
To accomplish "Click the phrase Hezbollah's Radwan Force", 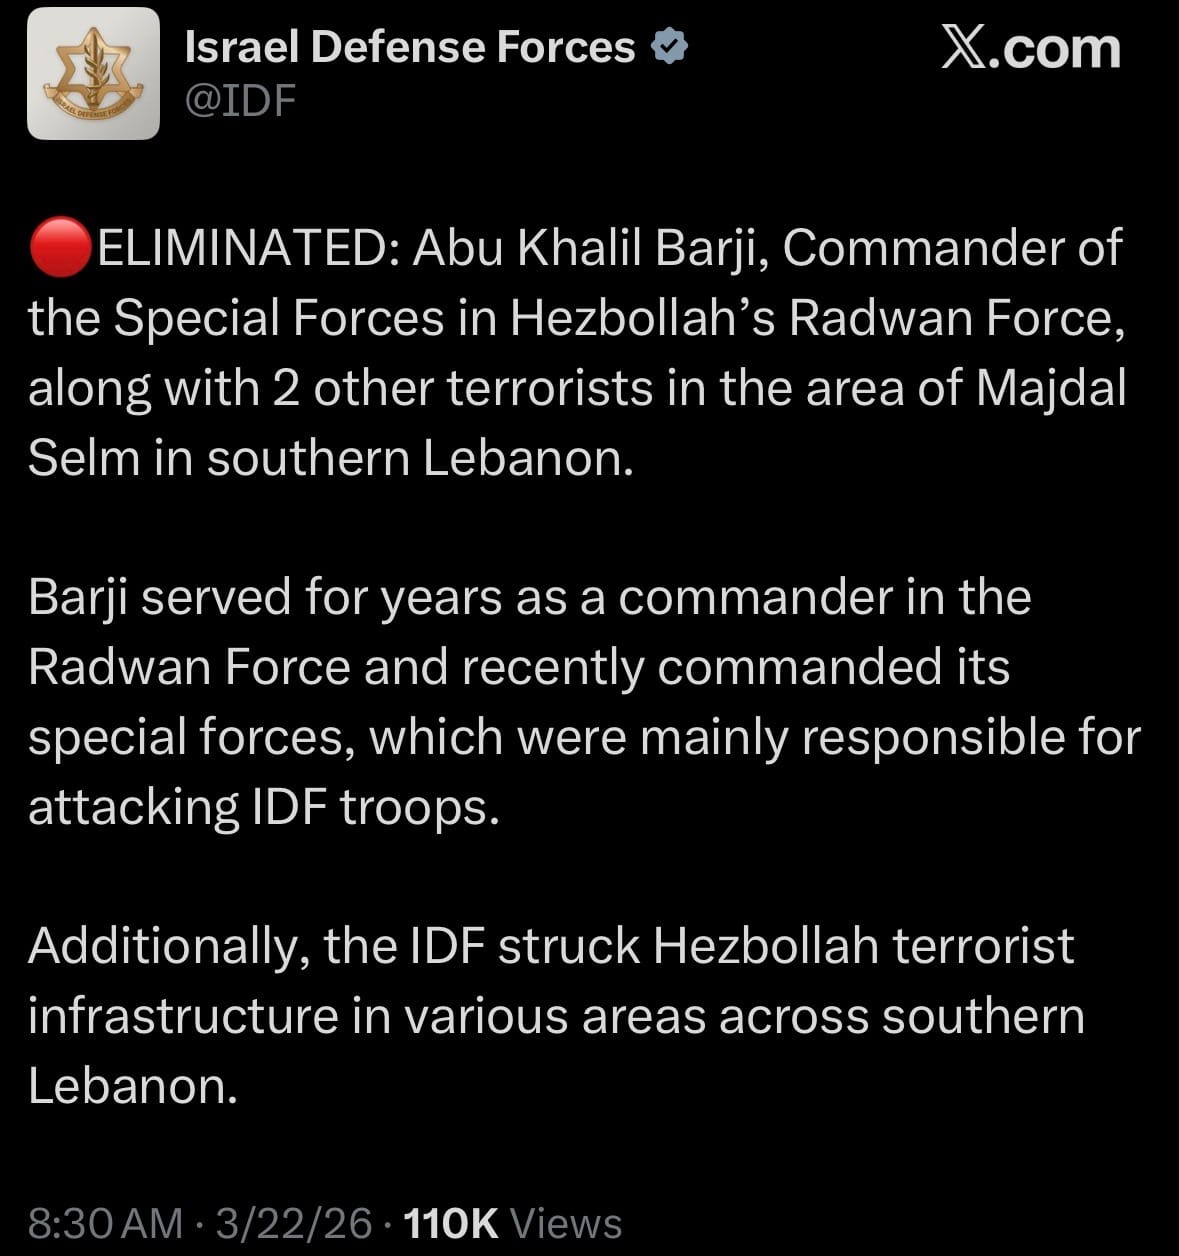I will (812, 319).
